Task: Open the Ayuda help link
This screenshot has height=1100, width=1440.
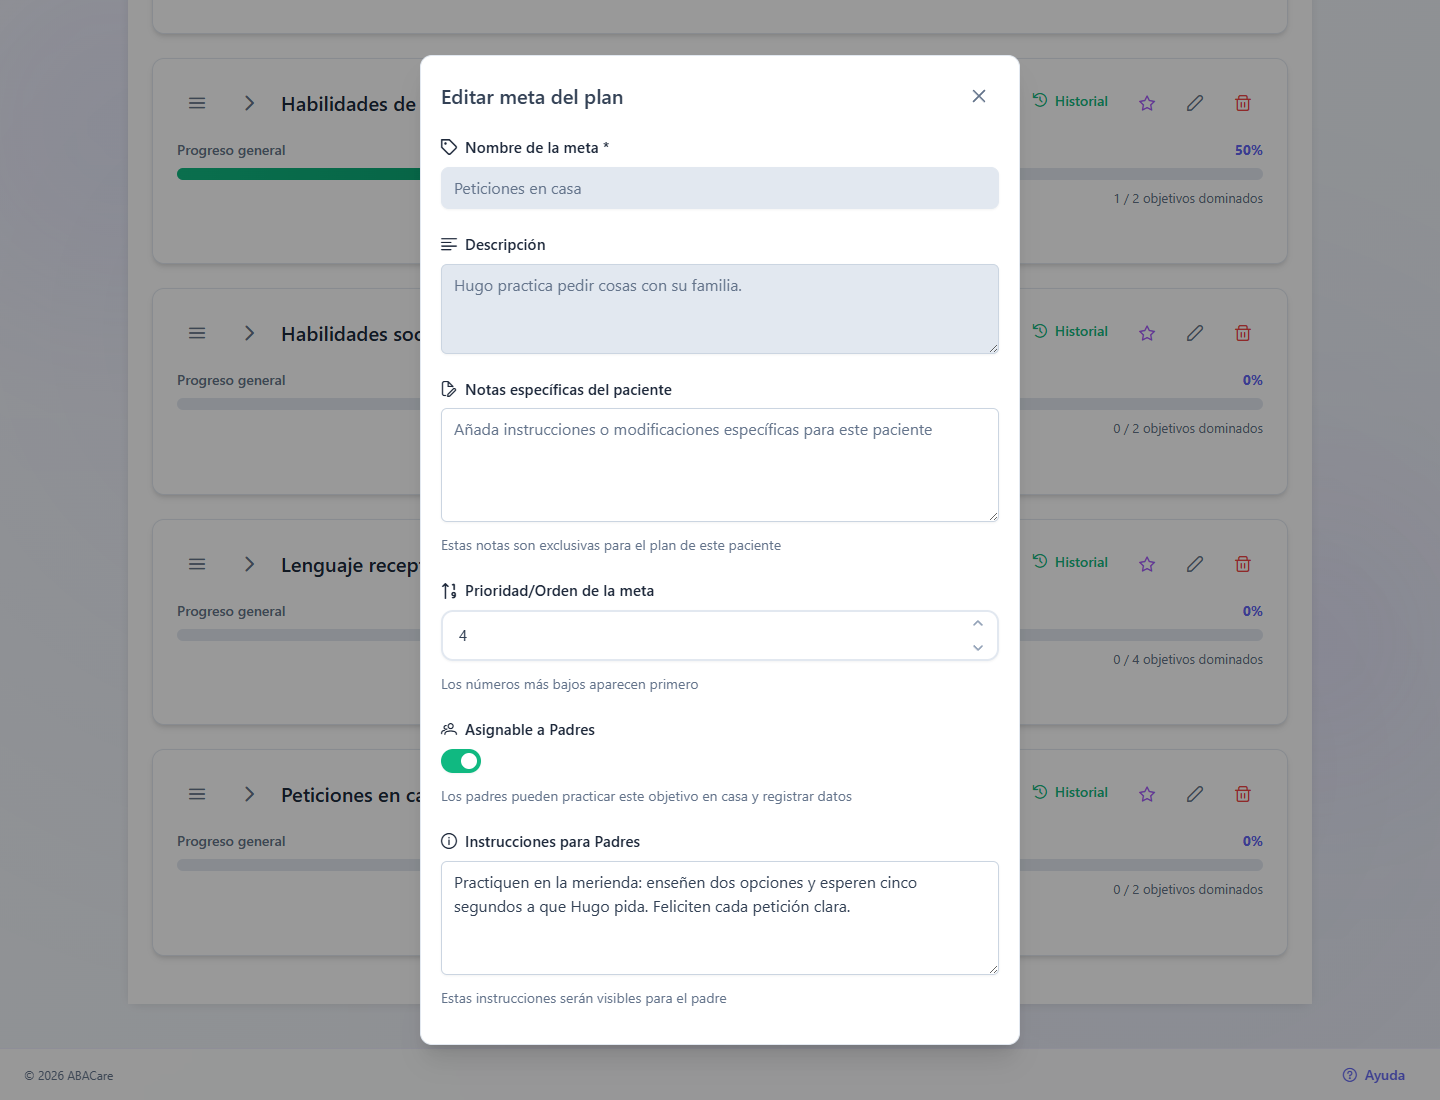Action: pos(1374,1075)
